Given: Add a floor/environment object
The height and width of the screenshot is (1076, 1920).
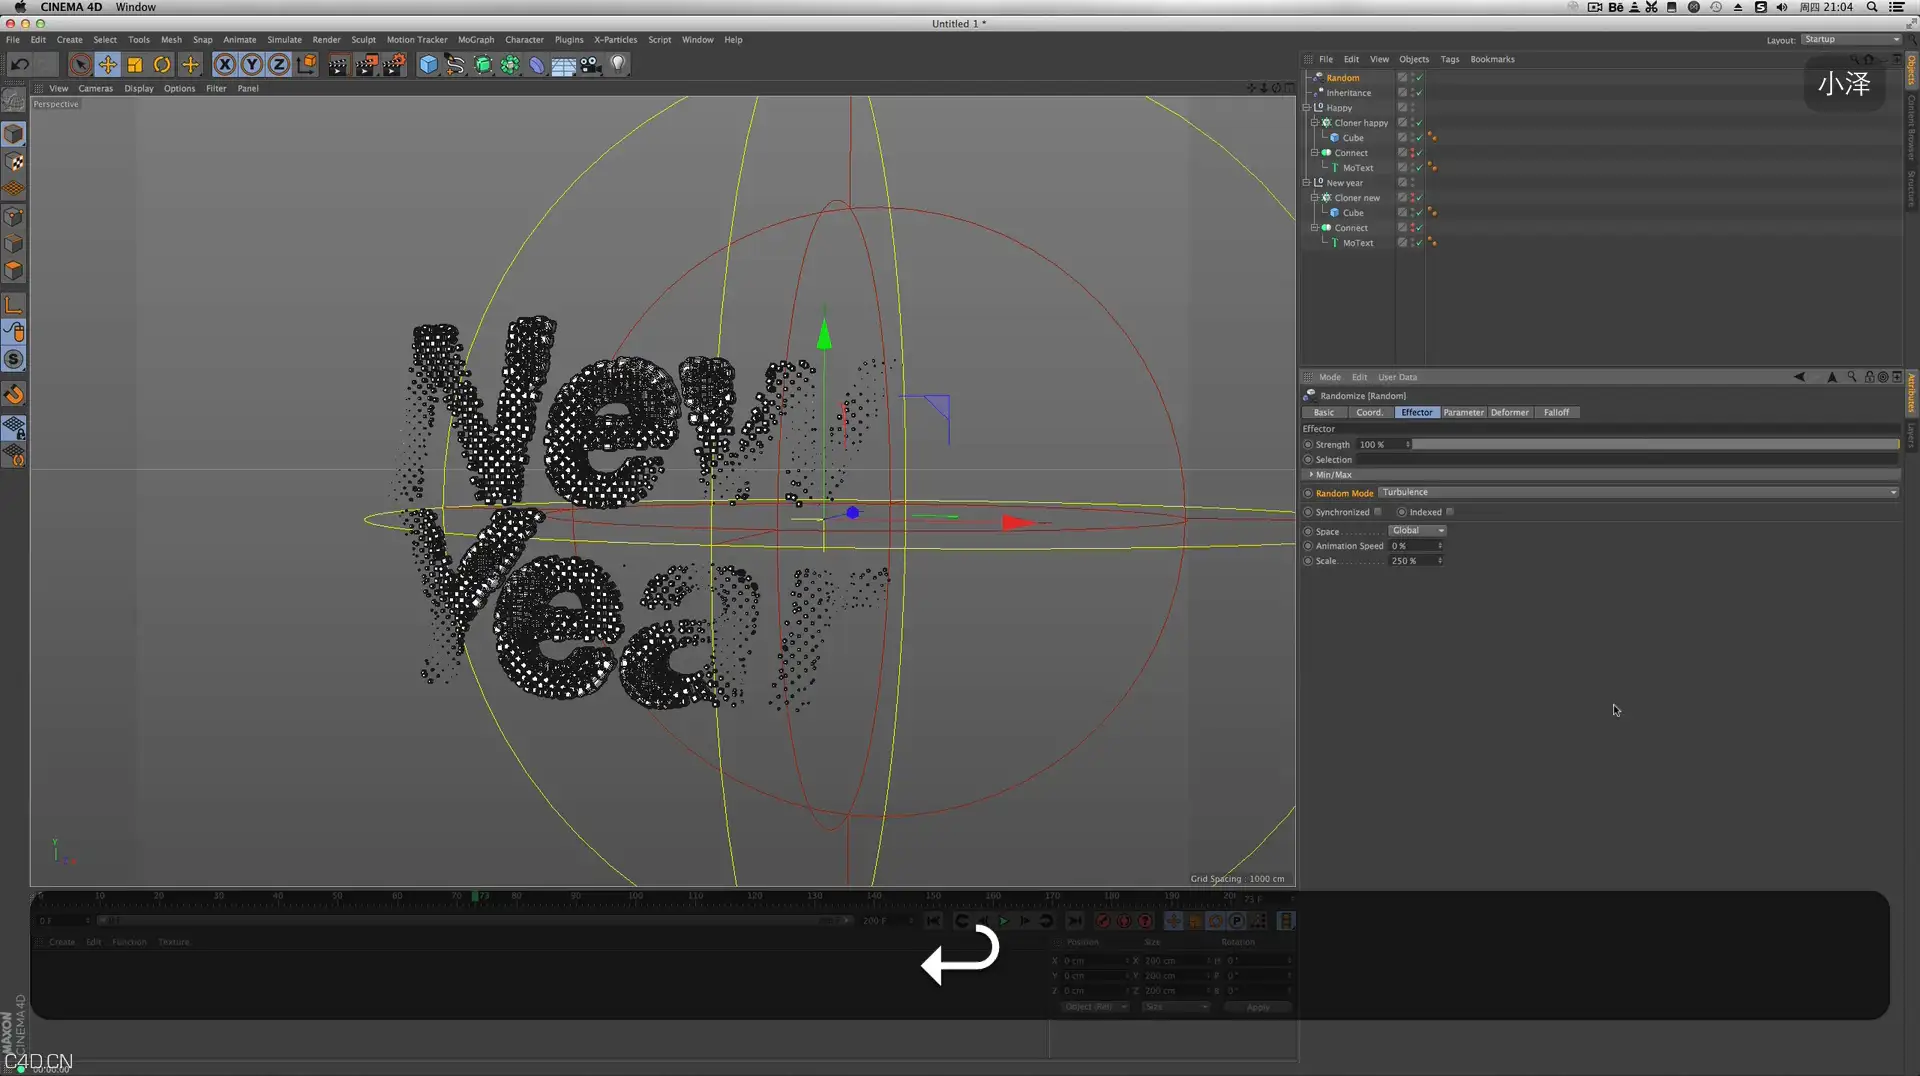Looking at the screenshot, I should (564, 65).
